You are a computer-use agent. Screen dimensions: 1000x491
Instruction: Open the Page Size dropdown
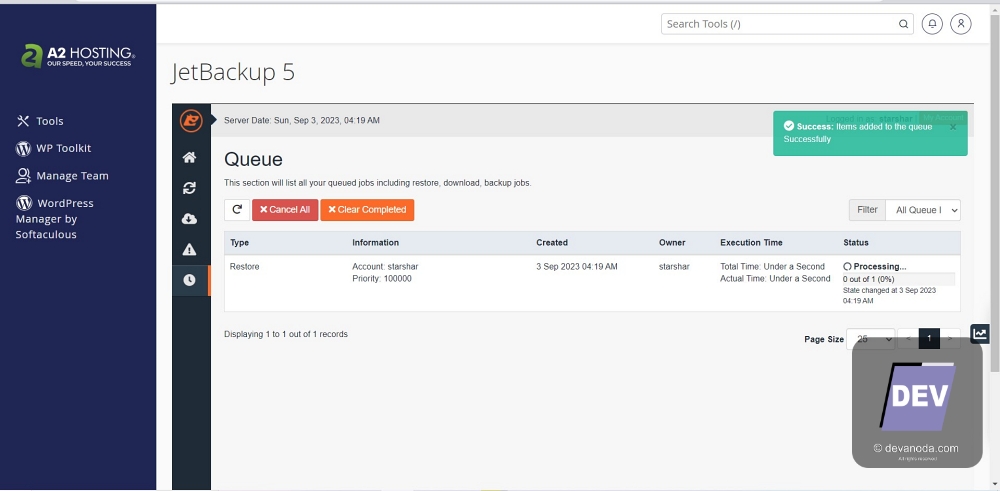[x=870, y=339]
